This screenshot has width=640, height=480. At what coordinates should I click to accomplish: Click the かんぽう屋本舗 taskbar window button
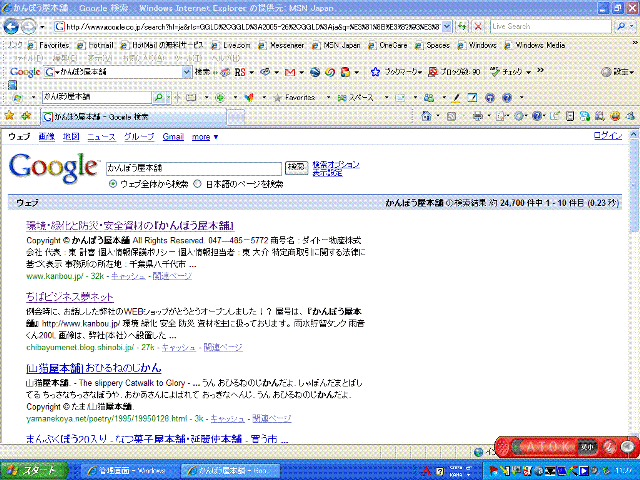(231, 471)
